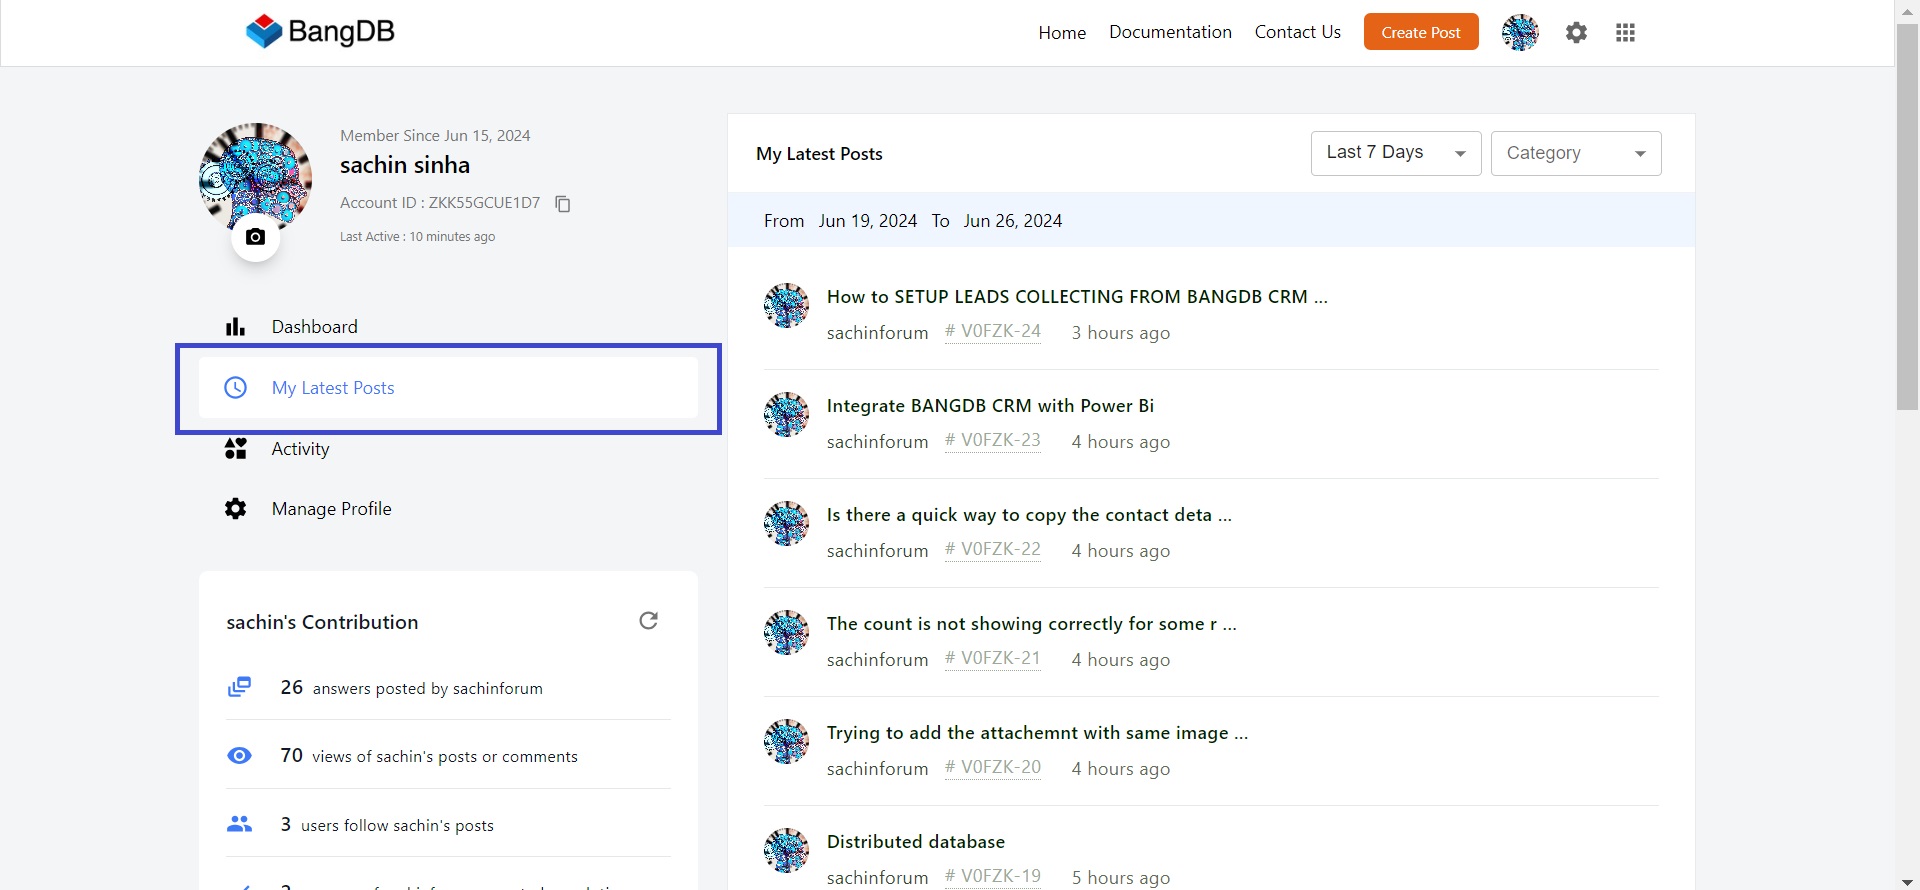Screen dimensions: 1920x890
Task: Click the Create Post button
Action: point(1421,32)
